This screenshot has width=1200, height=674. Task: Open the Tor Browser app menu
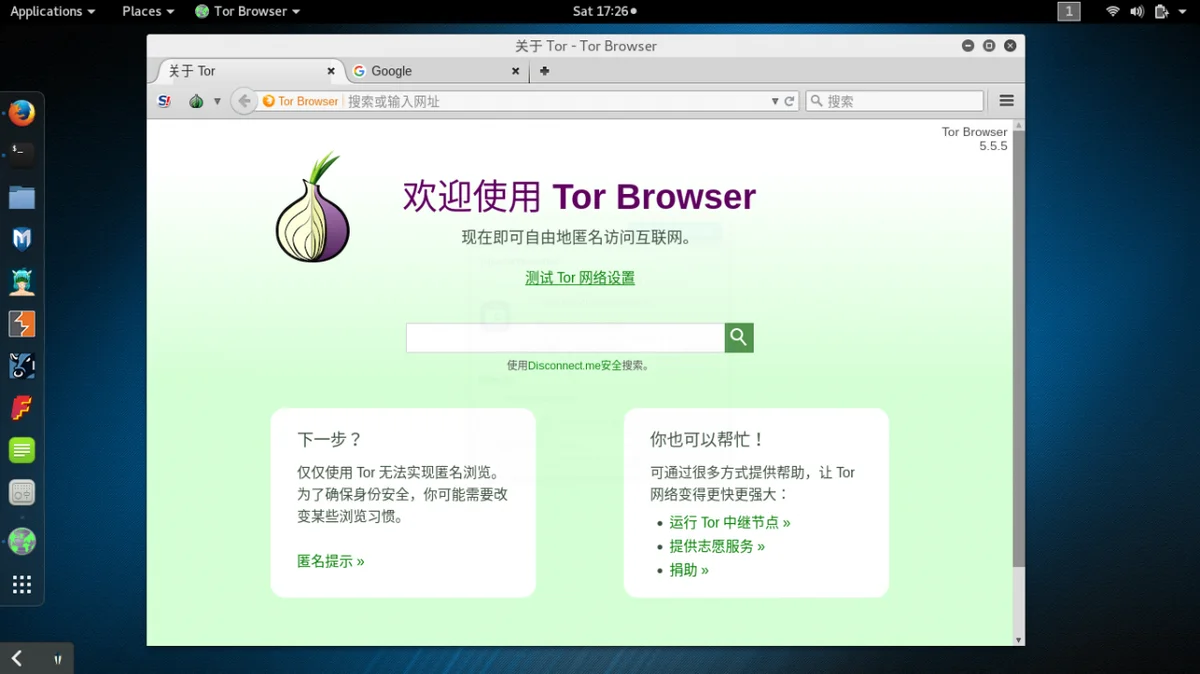click(247, 11)
